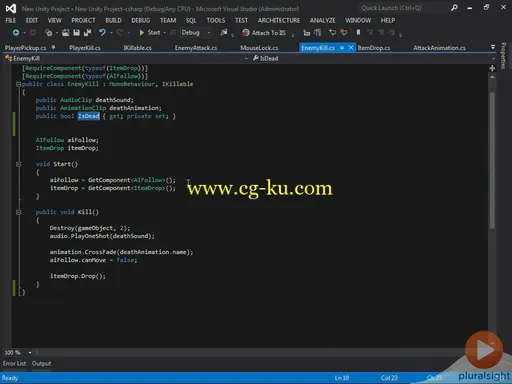512x384 pixels.
Task: Click the vertical scrollbar thumb in editor
Action: pyautogui.click(x=492, y=161)
